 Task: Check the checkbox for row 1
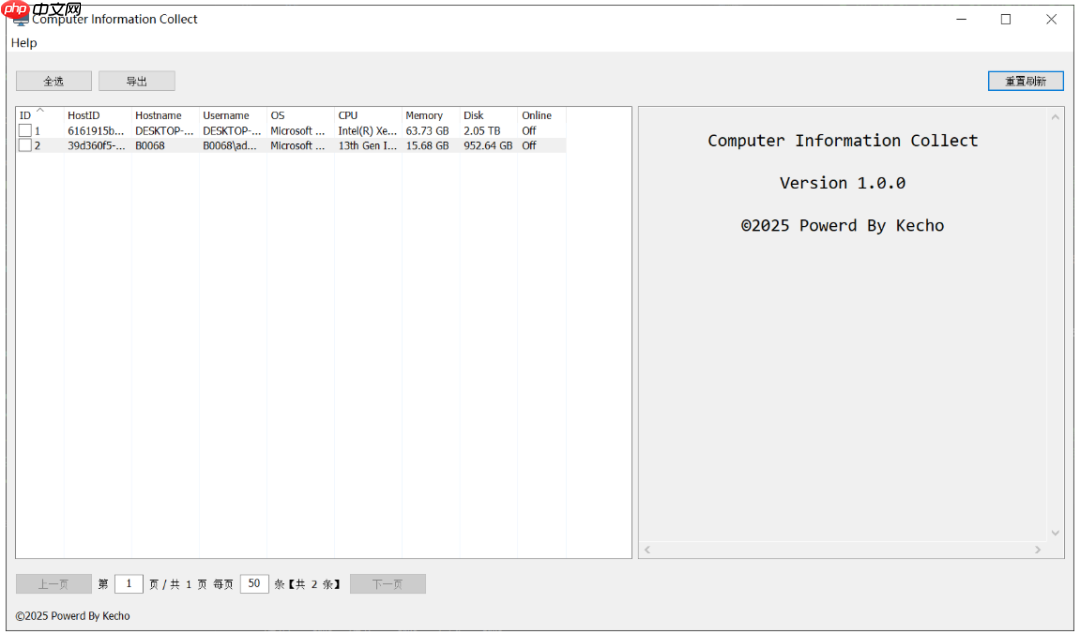24,130
